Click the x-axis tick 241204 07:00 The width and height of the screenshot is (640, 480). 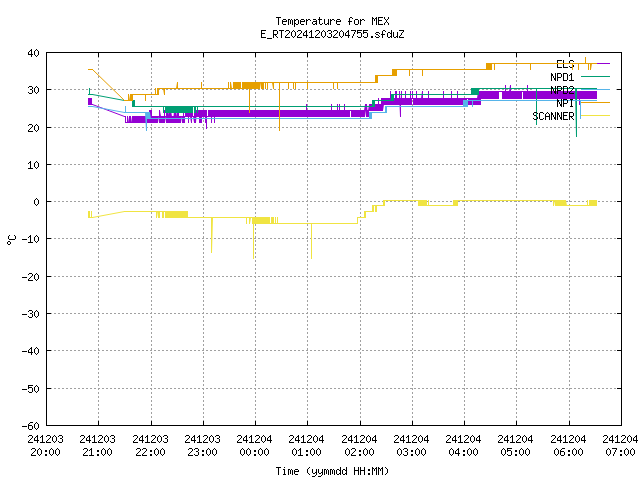[620, 446]
